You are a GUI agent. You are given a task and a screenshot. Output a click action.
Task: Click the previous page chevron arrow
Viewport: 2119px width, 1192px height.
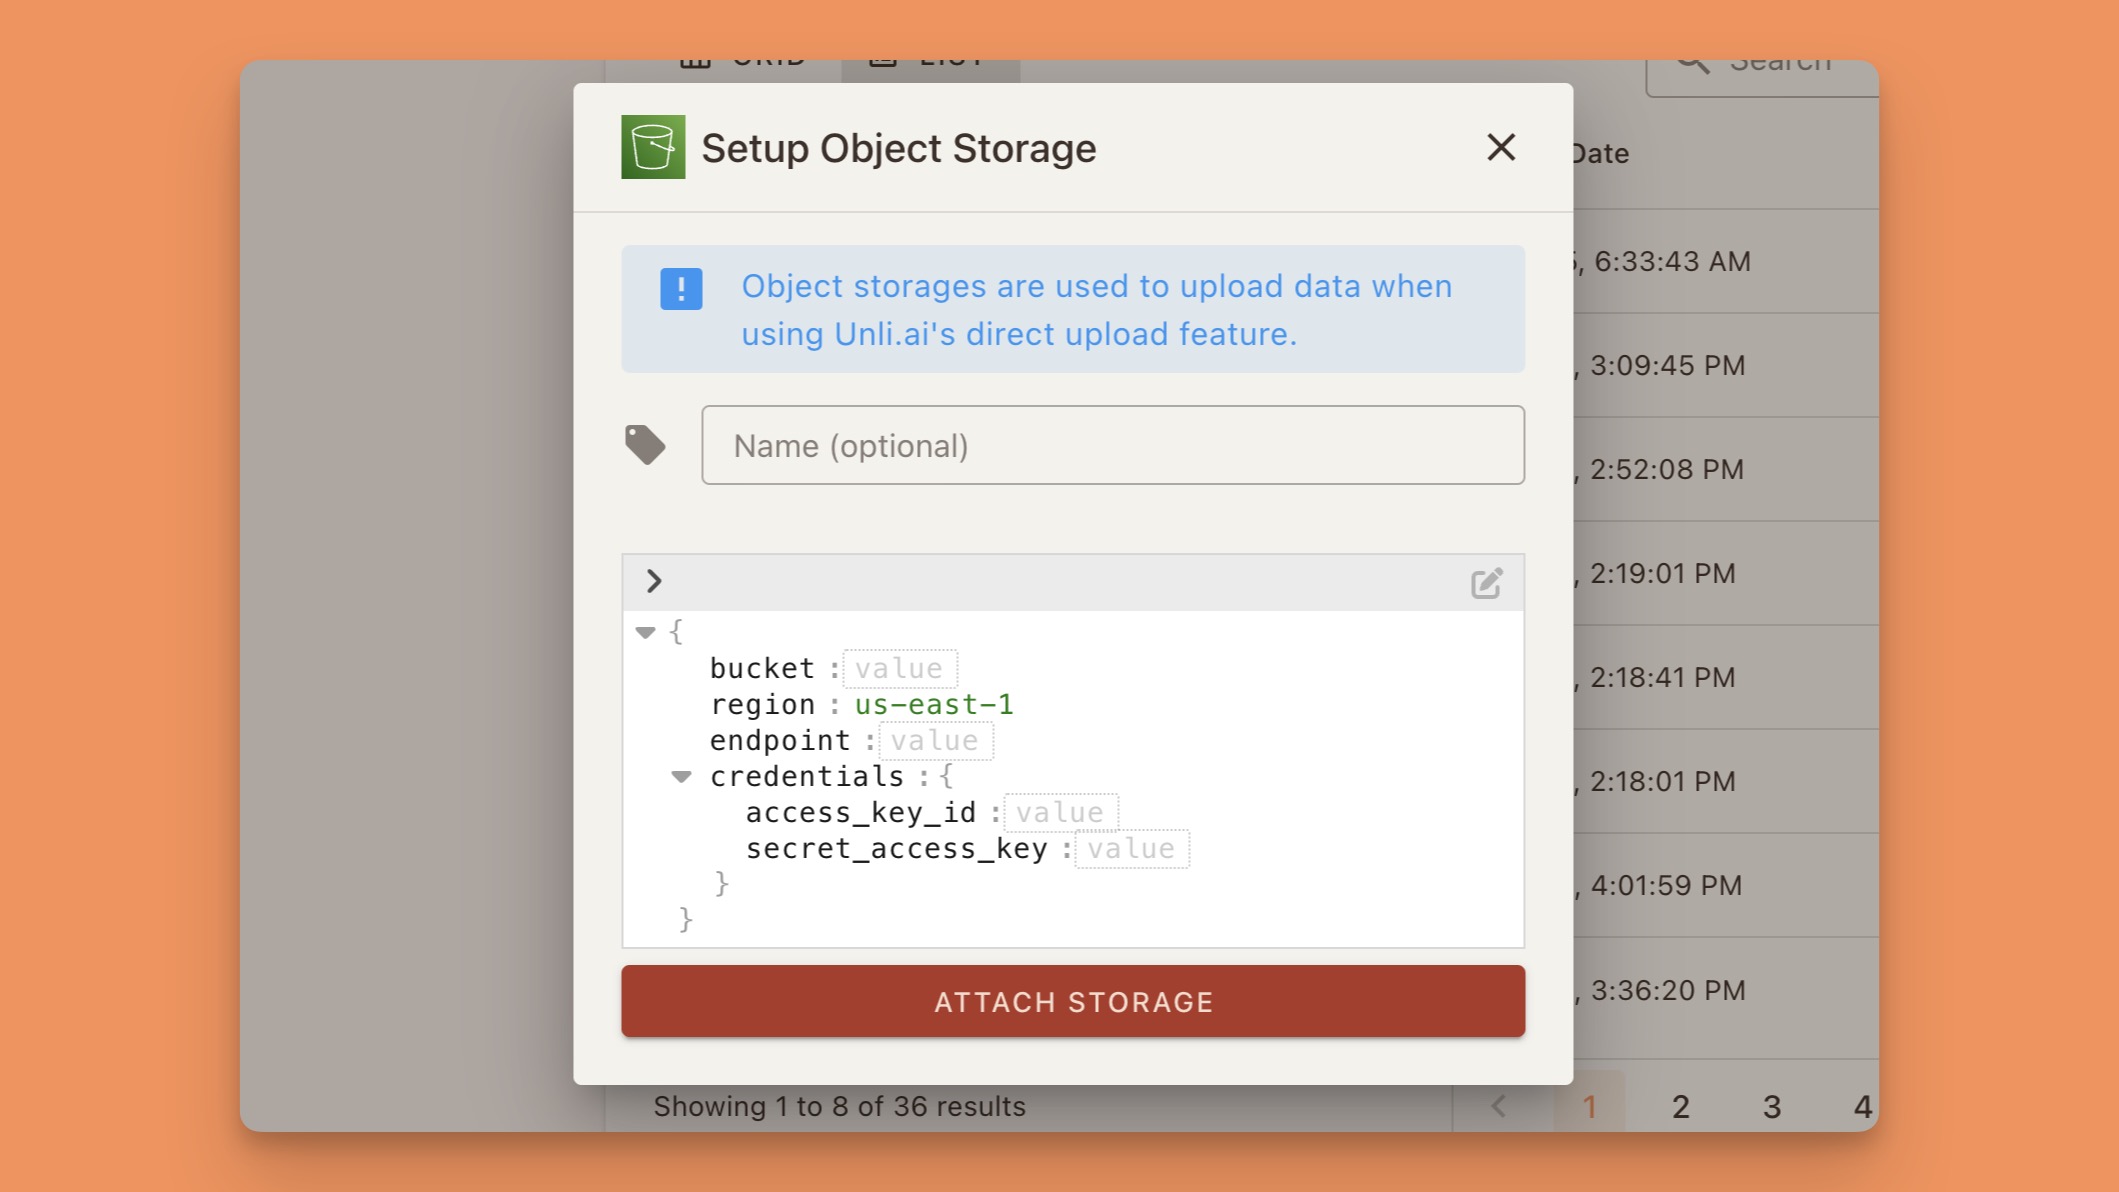1498,1106
